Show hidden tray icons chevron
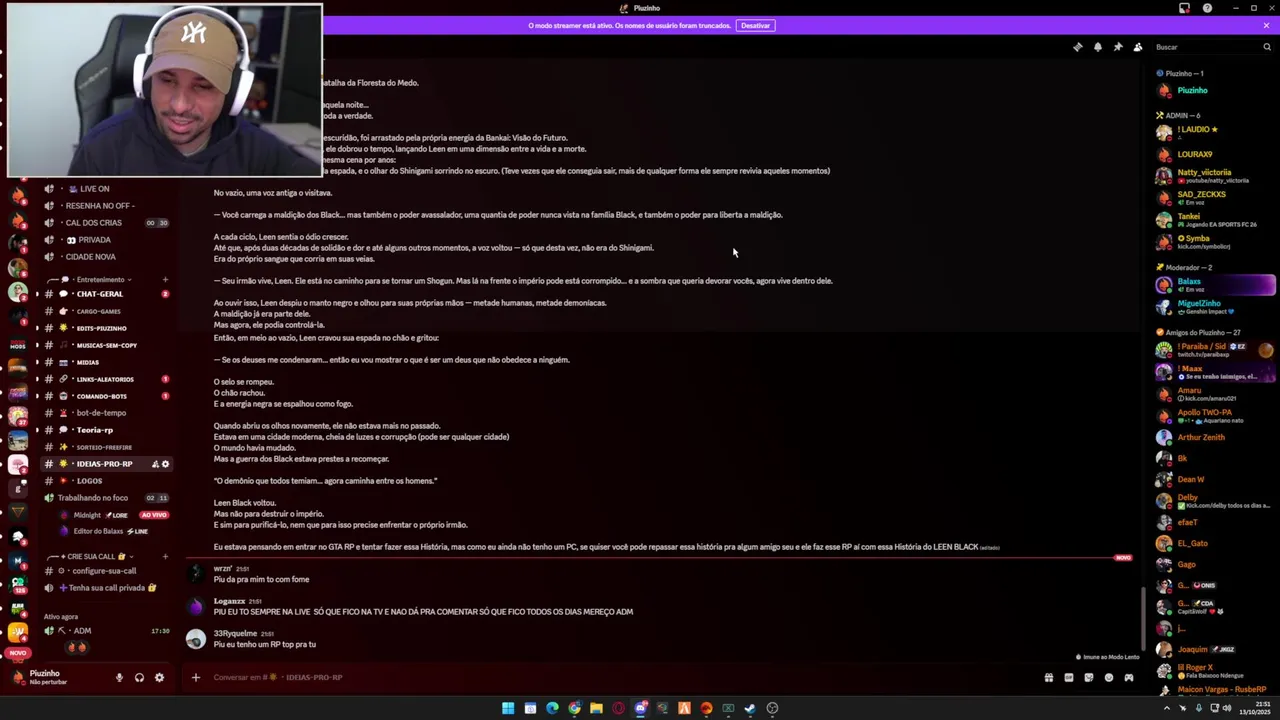1280x720 pixels. 1166,708
